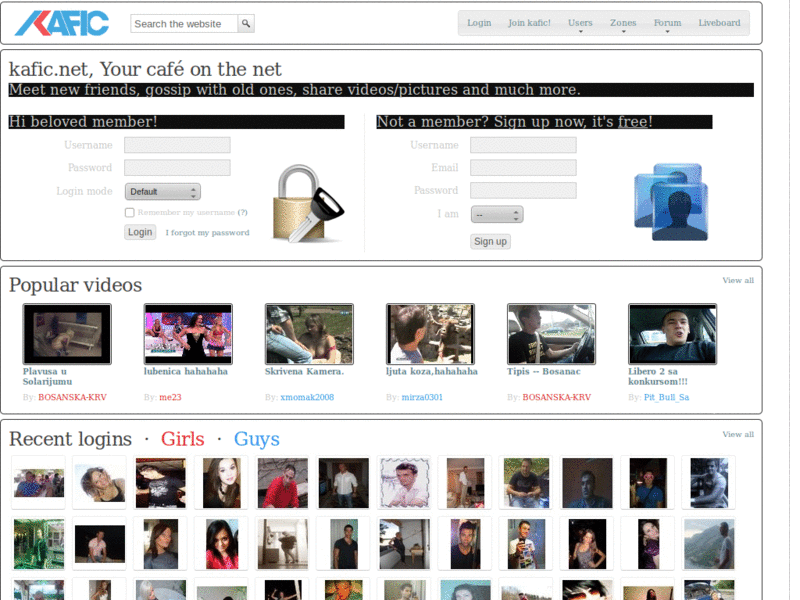Screen dimensions: 800x600
Task: Open the Login mode Default dropdown
Action: pos(163,192)
